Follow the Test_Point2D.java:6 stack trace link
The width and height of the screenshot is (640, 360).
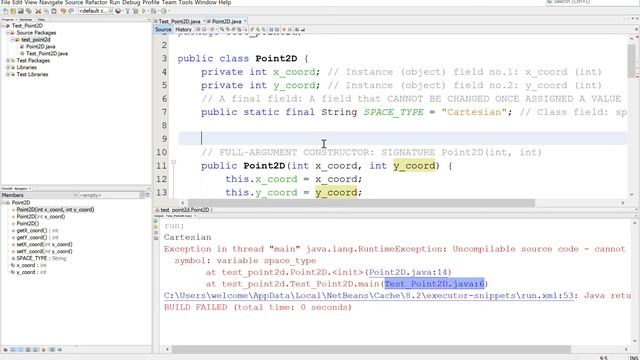(x=434, y=284)
